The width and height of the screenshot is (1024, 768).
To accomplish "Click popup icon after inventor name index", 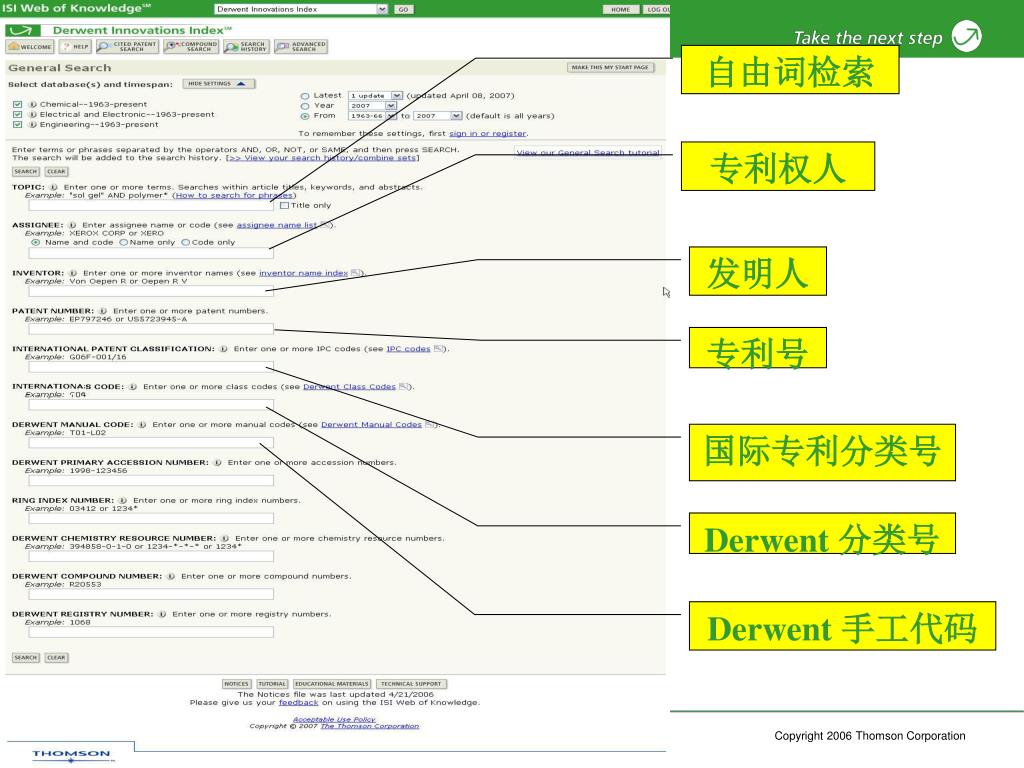I will click(355, 273).
